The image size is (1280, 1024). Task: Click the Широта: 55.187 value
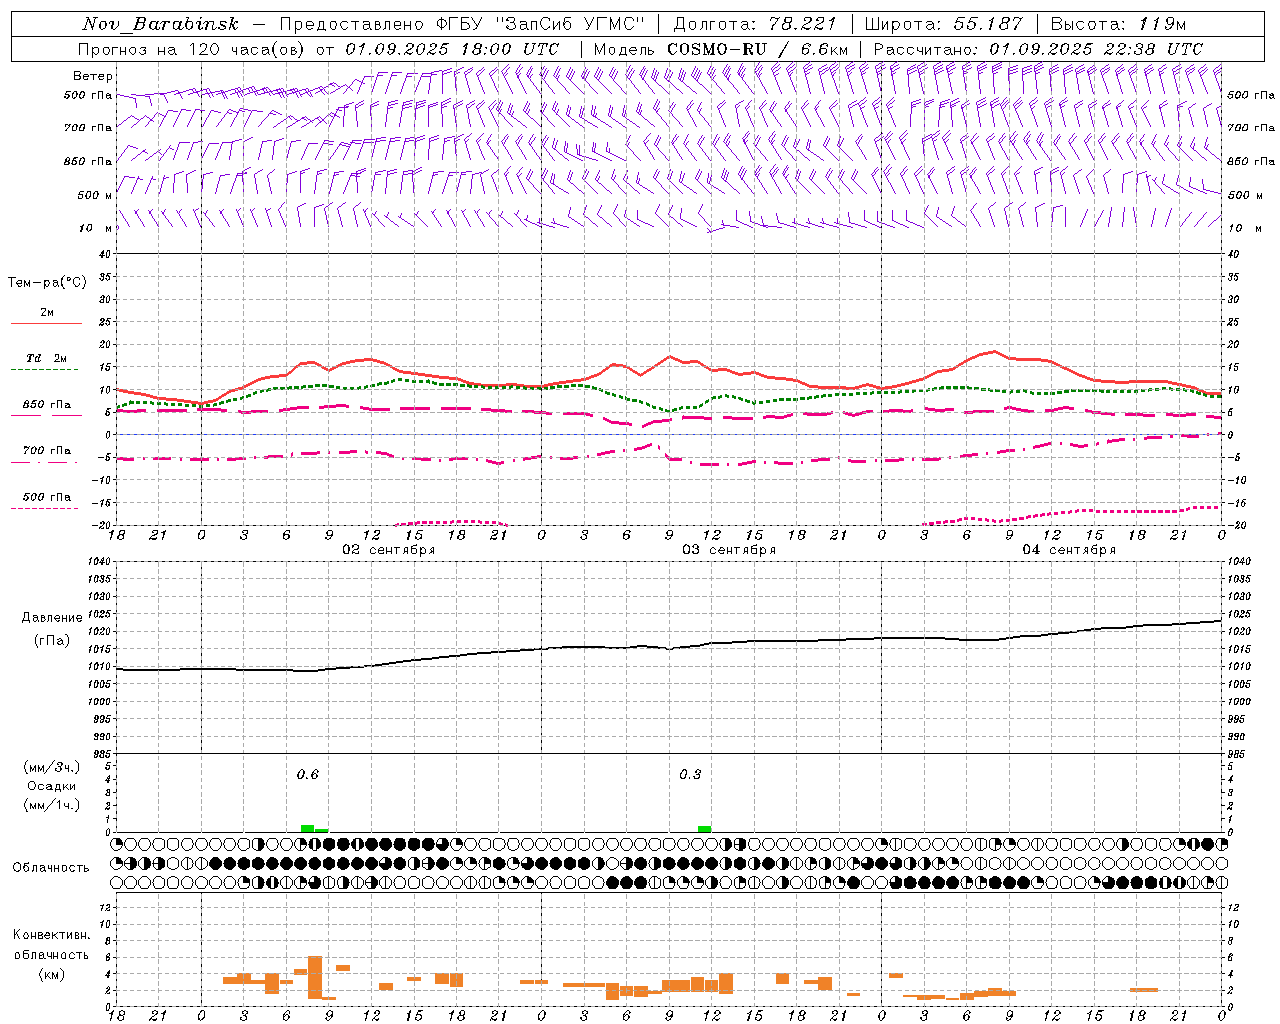[943, 24]
